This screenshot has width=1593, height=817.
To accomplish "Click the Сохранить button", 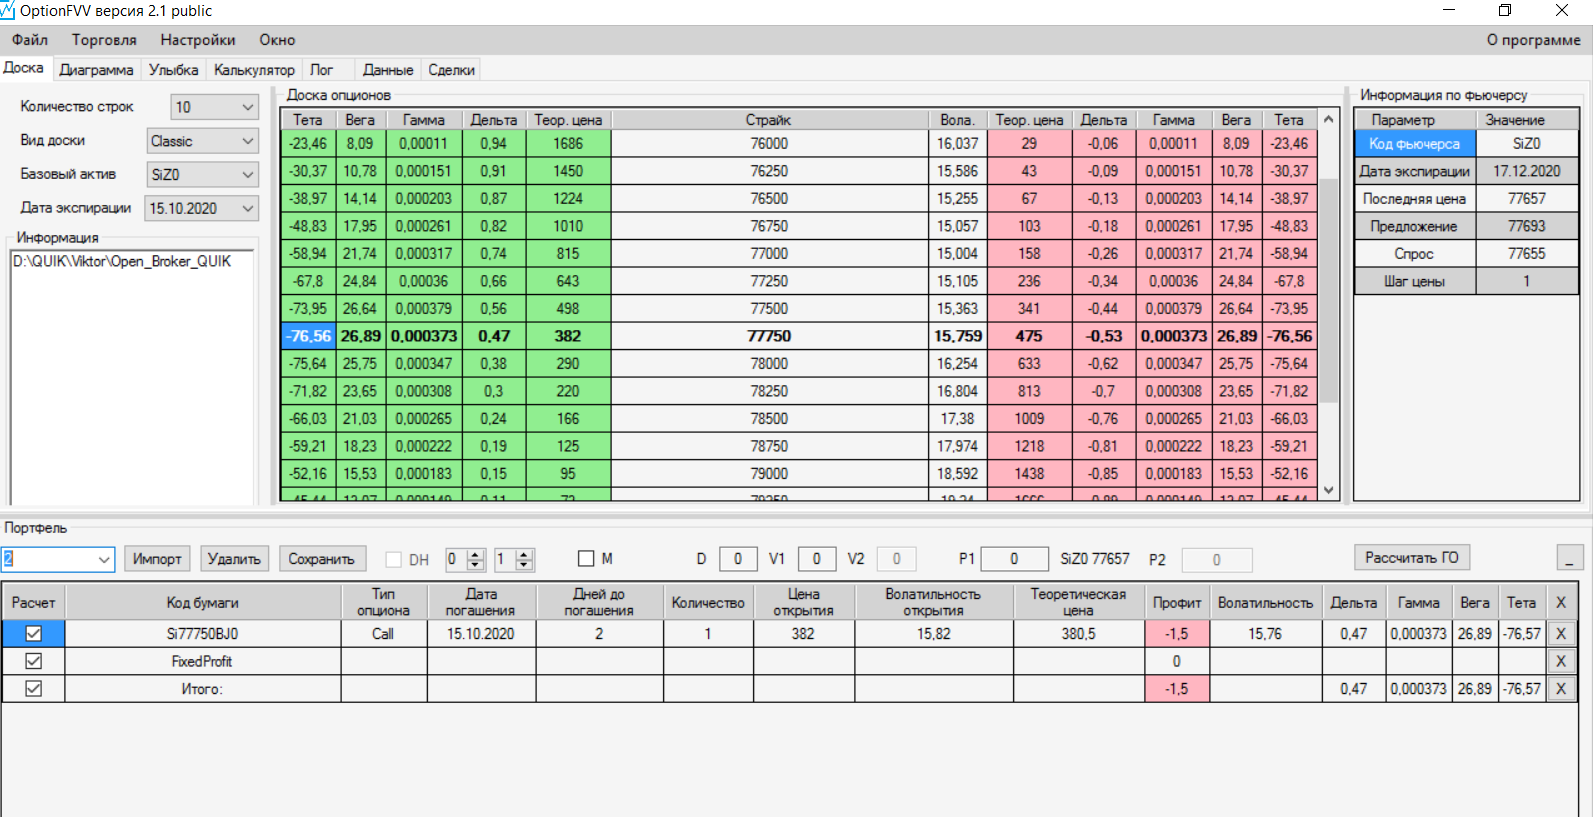I will point(321,559).
